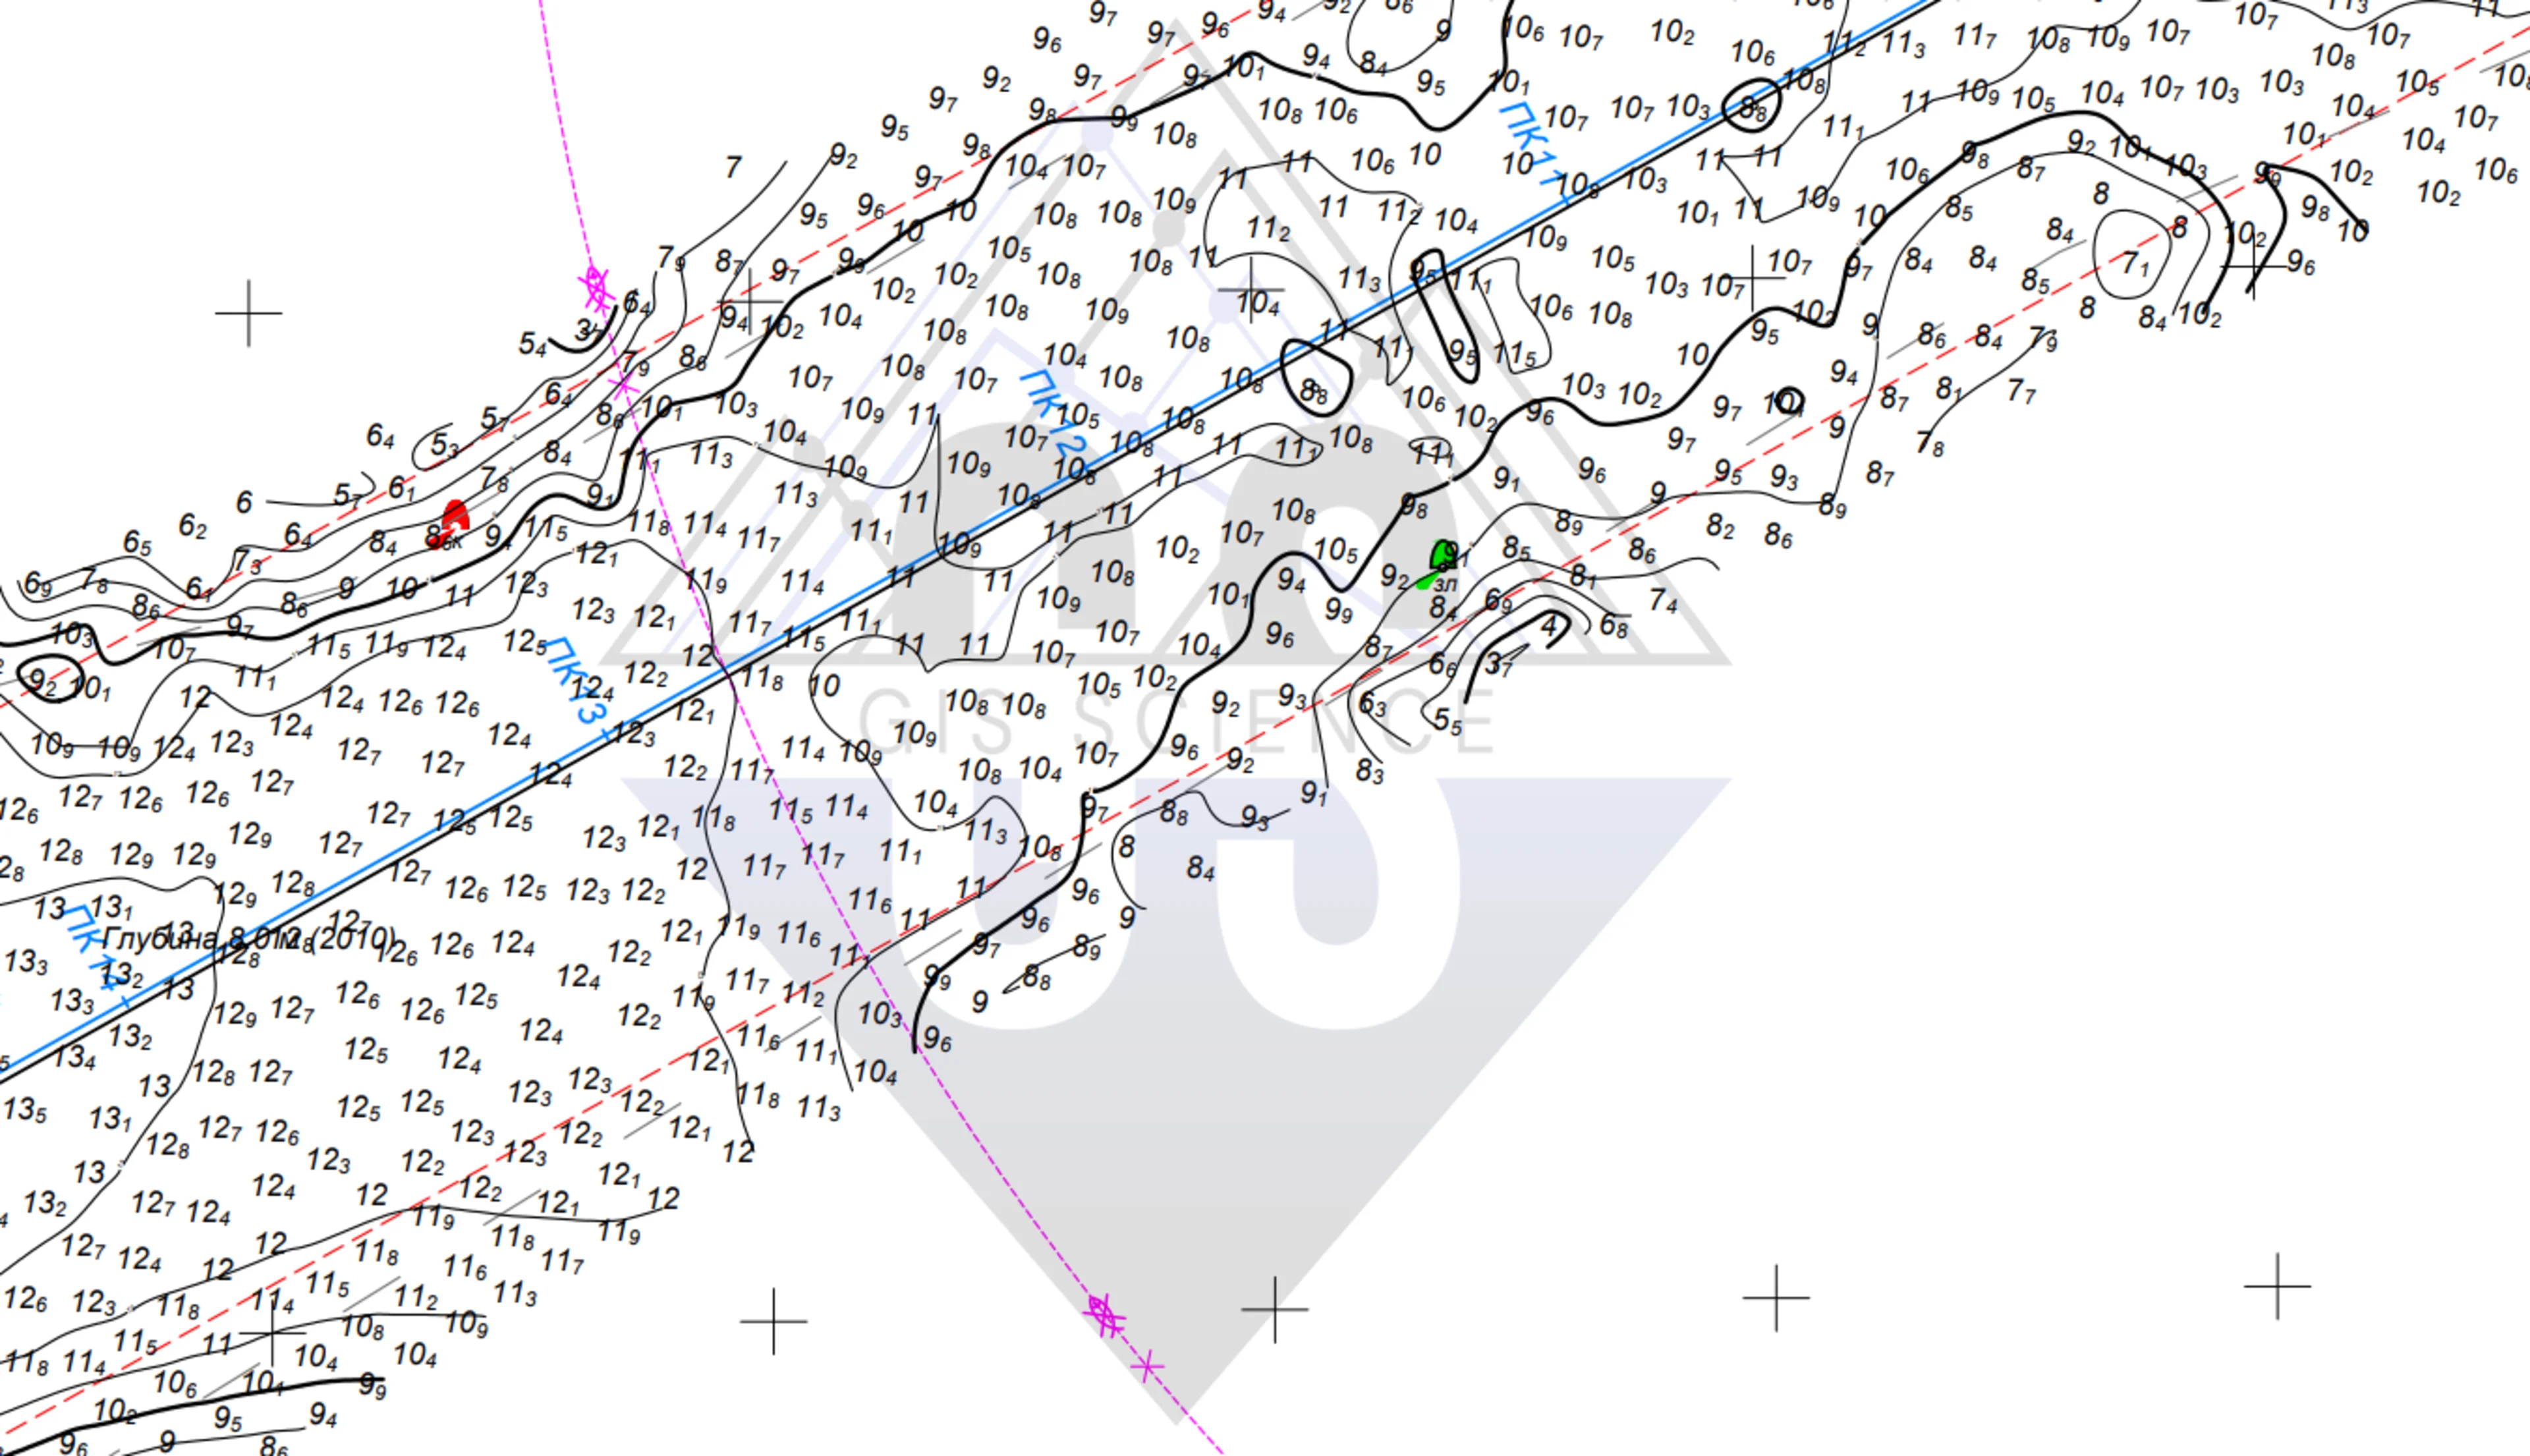Click the ПК12 picket label
The height and width of the screenshot is (1456, 2530).
[1052, 414]
